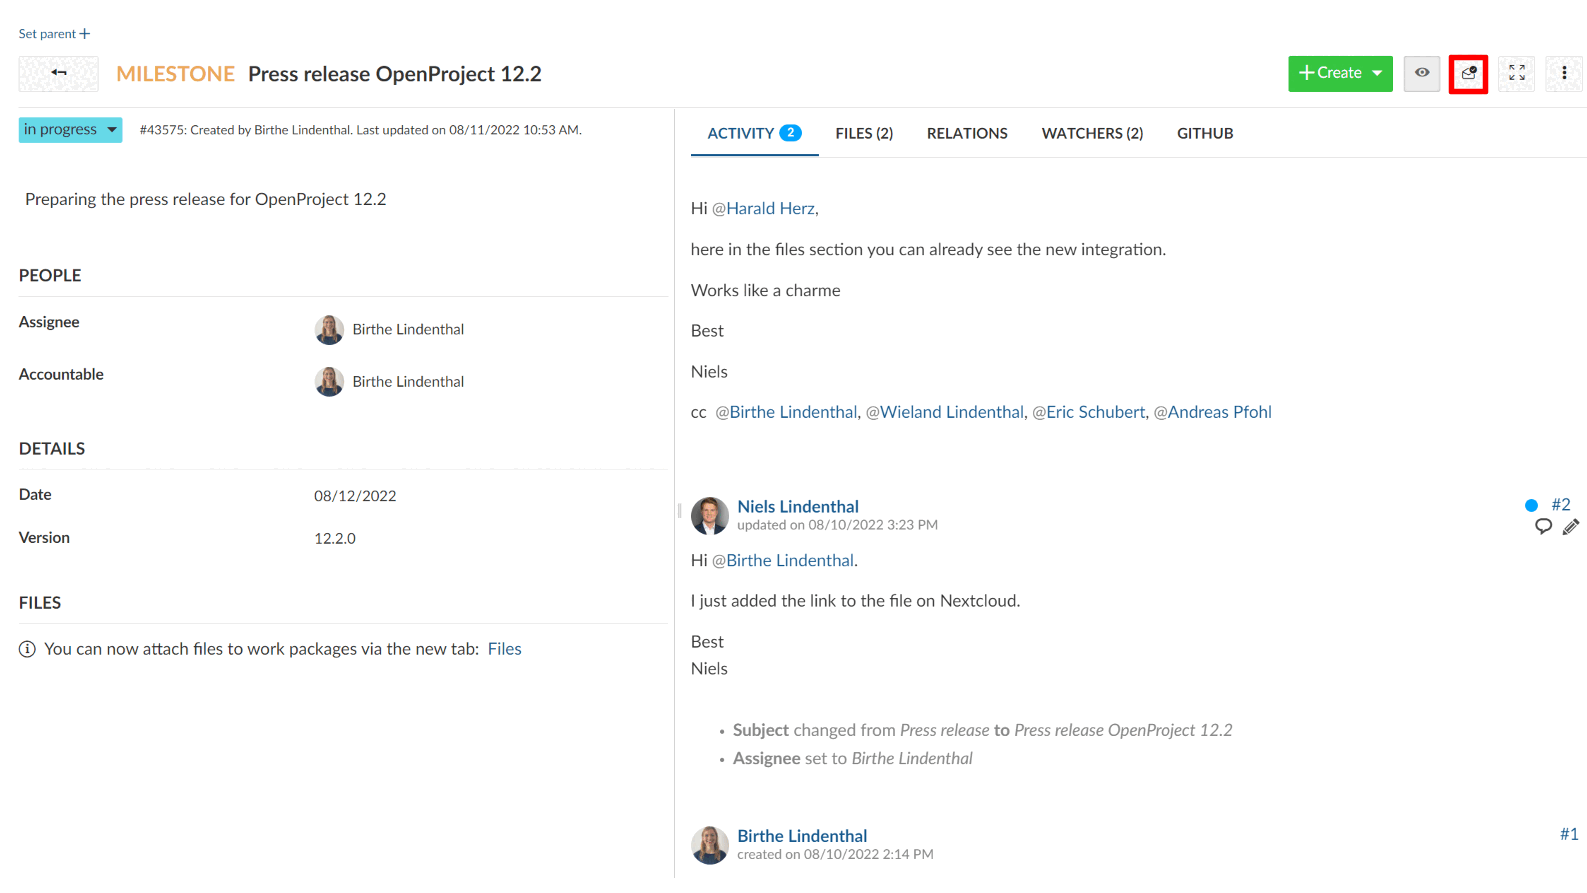Click the Activity tab badge showing 2
Screen dimensions: 1587x893
click(790, 133)
